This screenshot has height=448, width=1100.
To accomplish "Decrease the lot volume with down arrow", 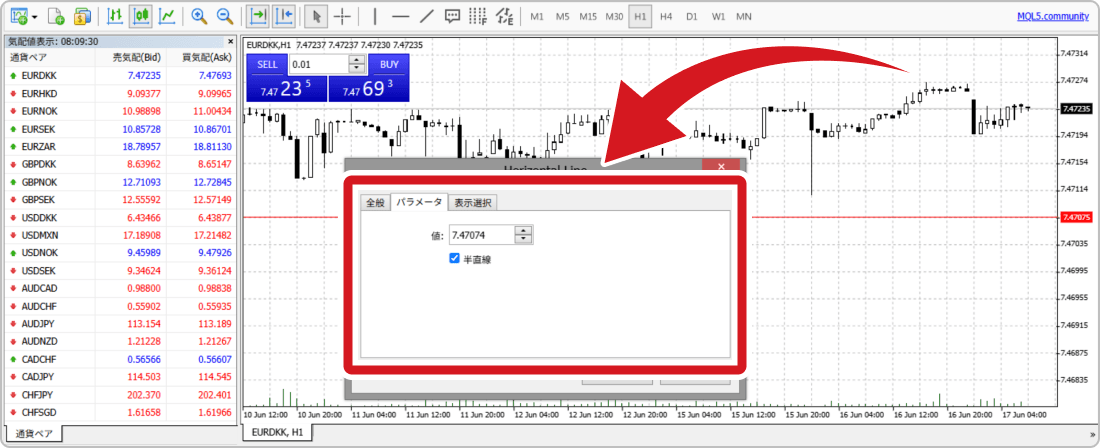I will tap(358, 69).
